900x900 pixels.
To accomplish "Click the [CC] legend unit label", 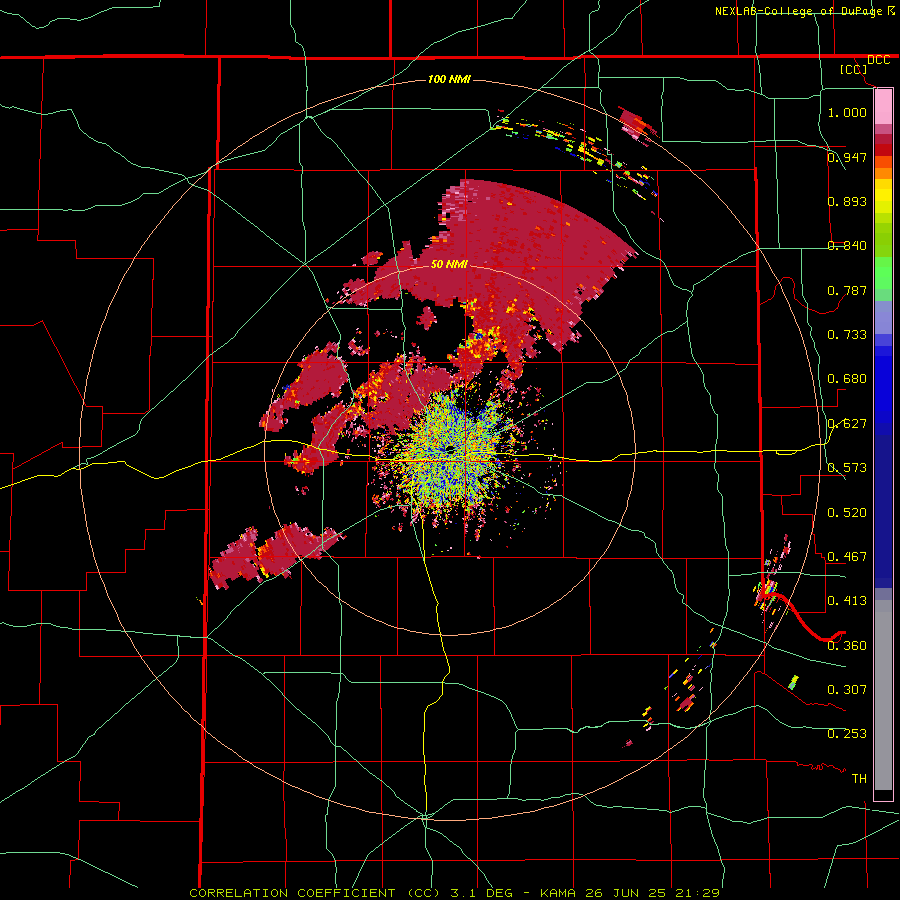I will click(x=853, y=69).
